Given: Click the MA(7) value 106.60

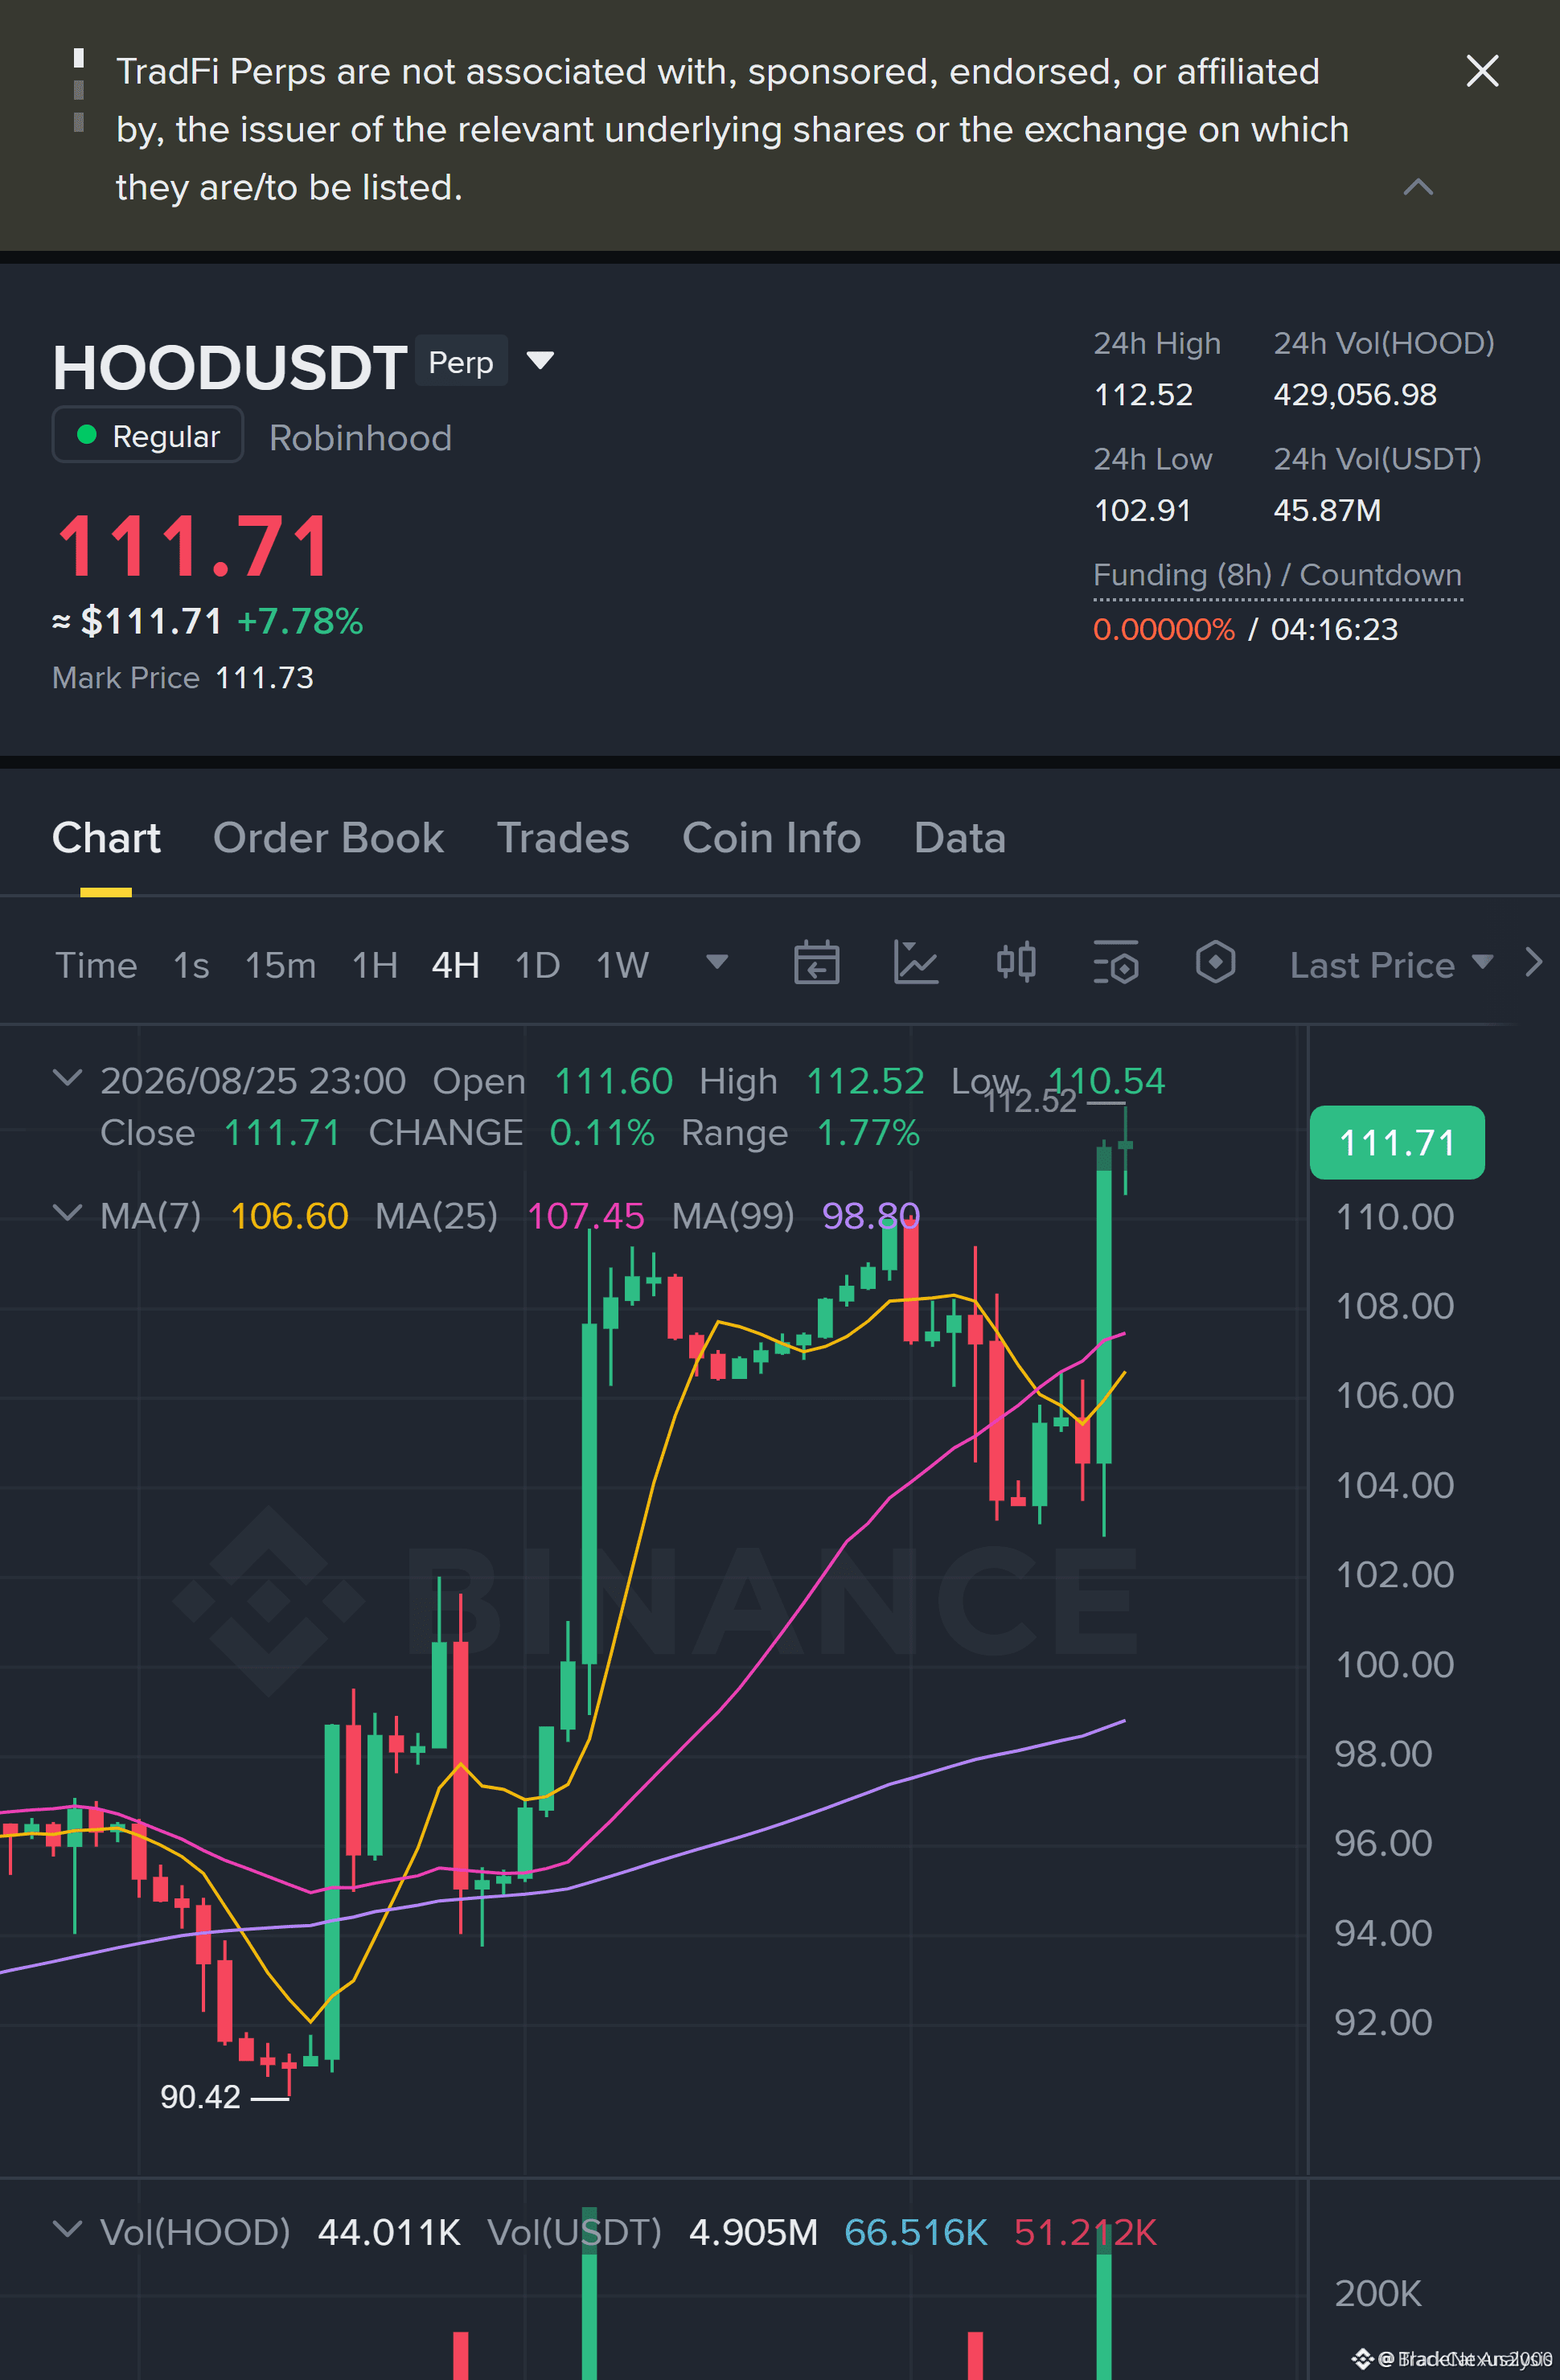Looking at the screenshot, I should point(289,1216).
